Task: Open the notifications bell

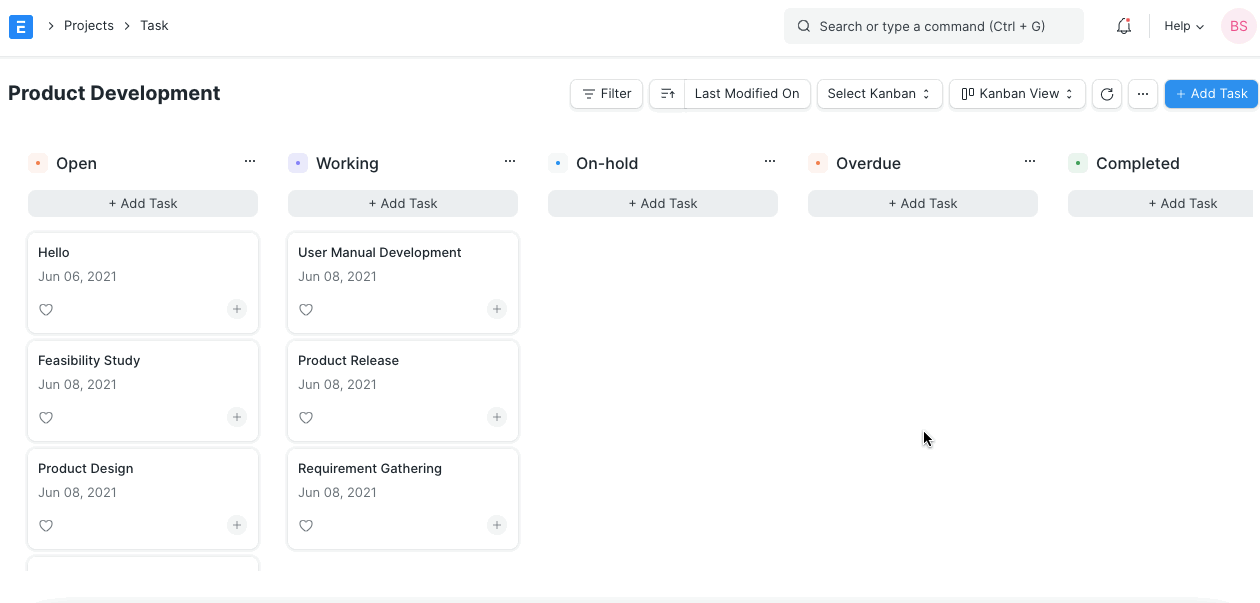Action: click(1123, 26)
